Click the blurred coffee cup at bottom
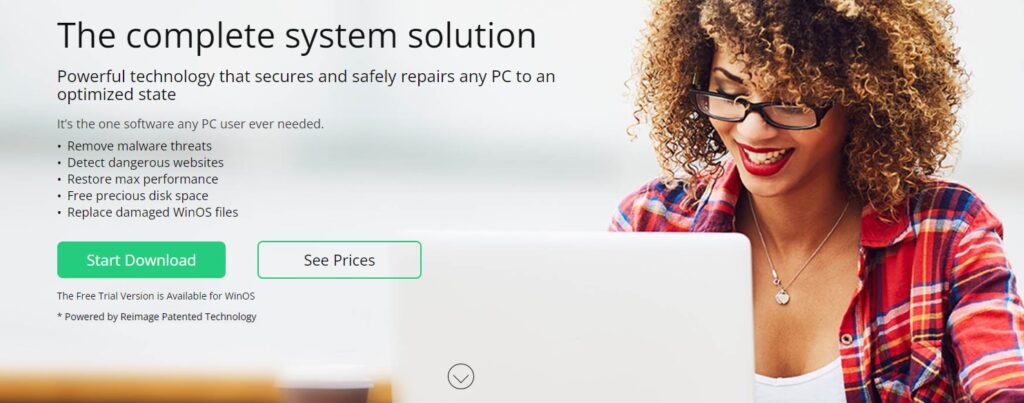 click(325, 389)
